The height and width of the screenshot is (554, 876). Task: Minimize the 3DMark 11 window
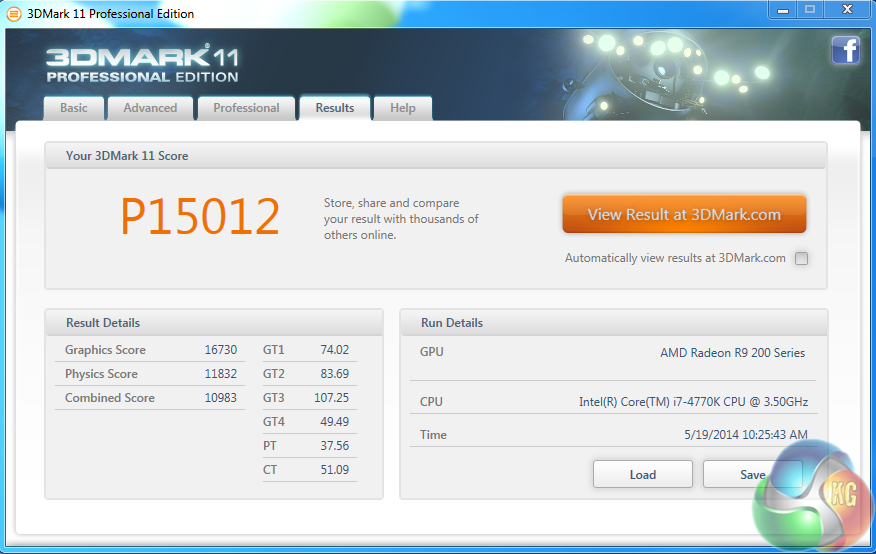(x=782, y=10)
